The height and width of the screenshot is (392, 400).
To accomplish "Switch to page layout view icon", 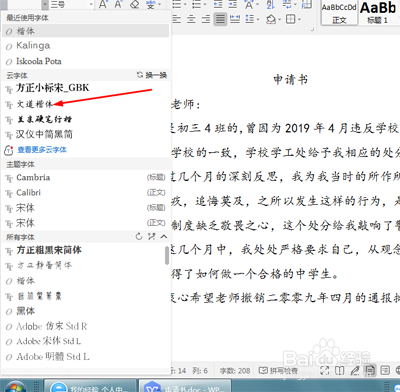I will coord(370,370).
